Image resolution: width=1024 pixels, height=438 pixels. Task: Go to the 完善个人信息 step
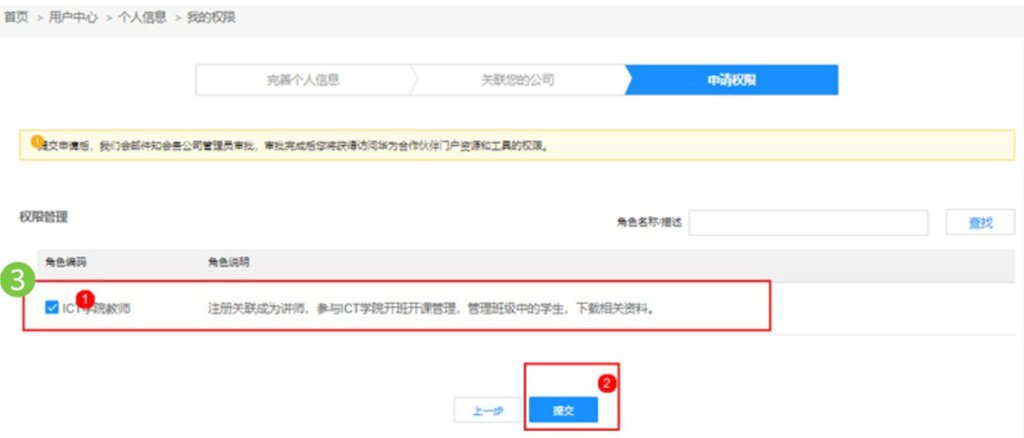pos(303,80)
